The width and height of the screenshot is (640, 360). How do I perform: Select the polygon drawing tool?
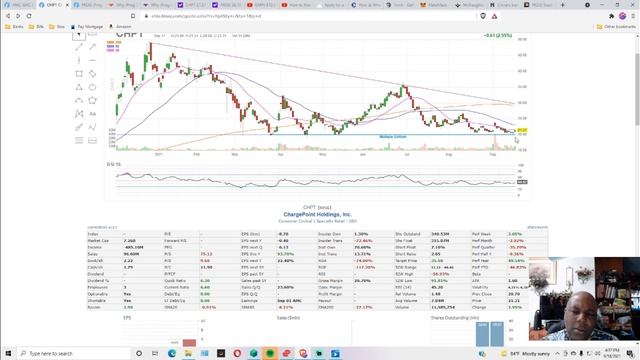click(93, 100)
